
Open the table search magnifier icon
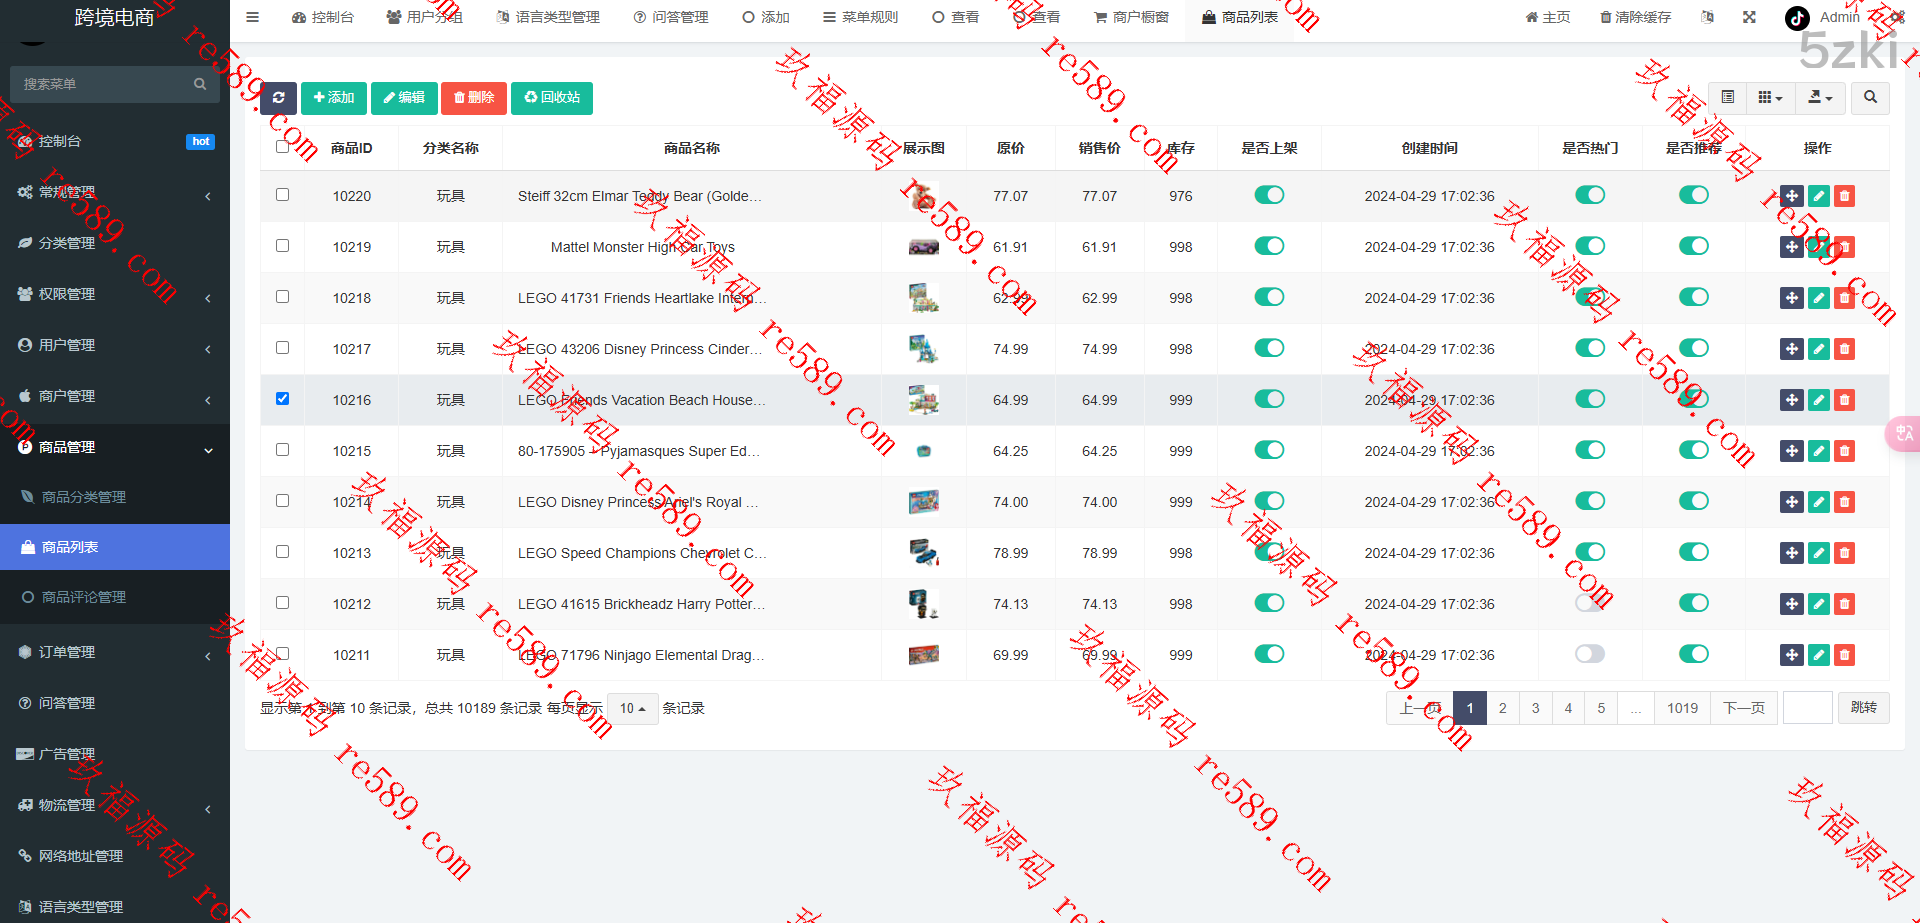[1870, 98]
